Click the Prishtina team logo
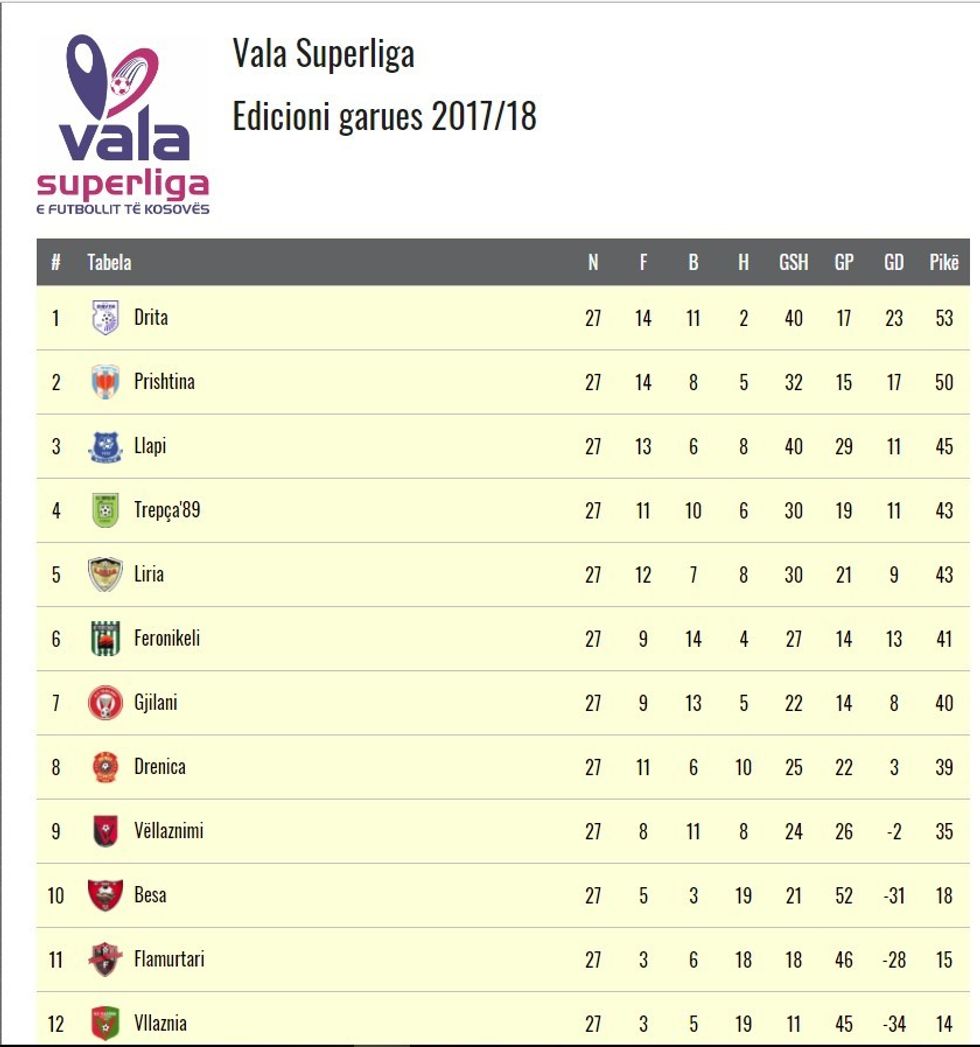This screenshot has width=980, height=1047. [105, 382]
